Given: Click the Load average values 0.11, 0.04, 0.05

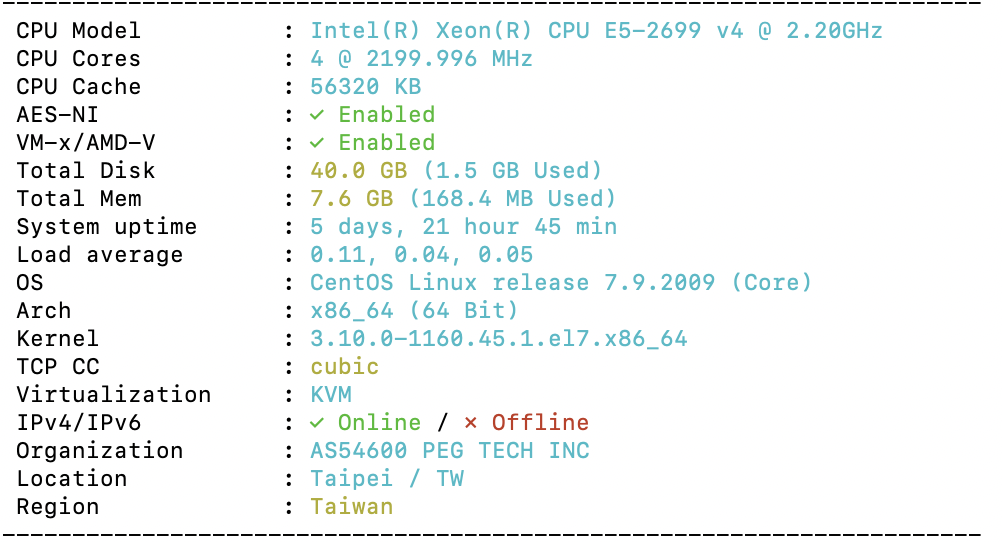Looking at the screenshot, I should (422, 255).
